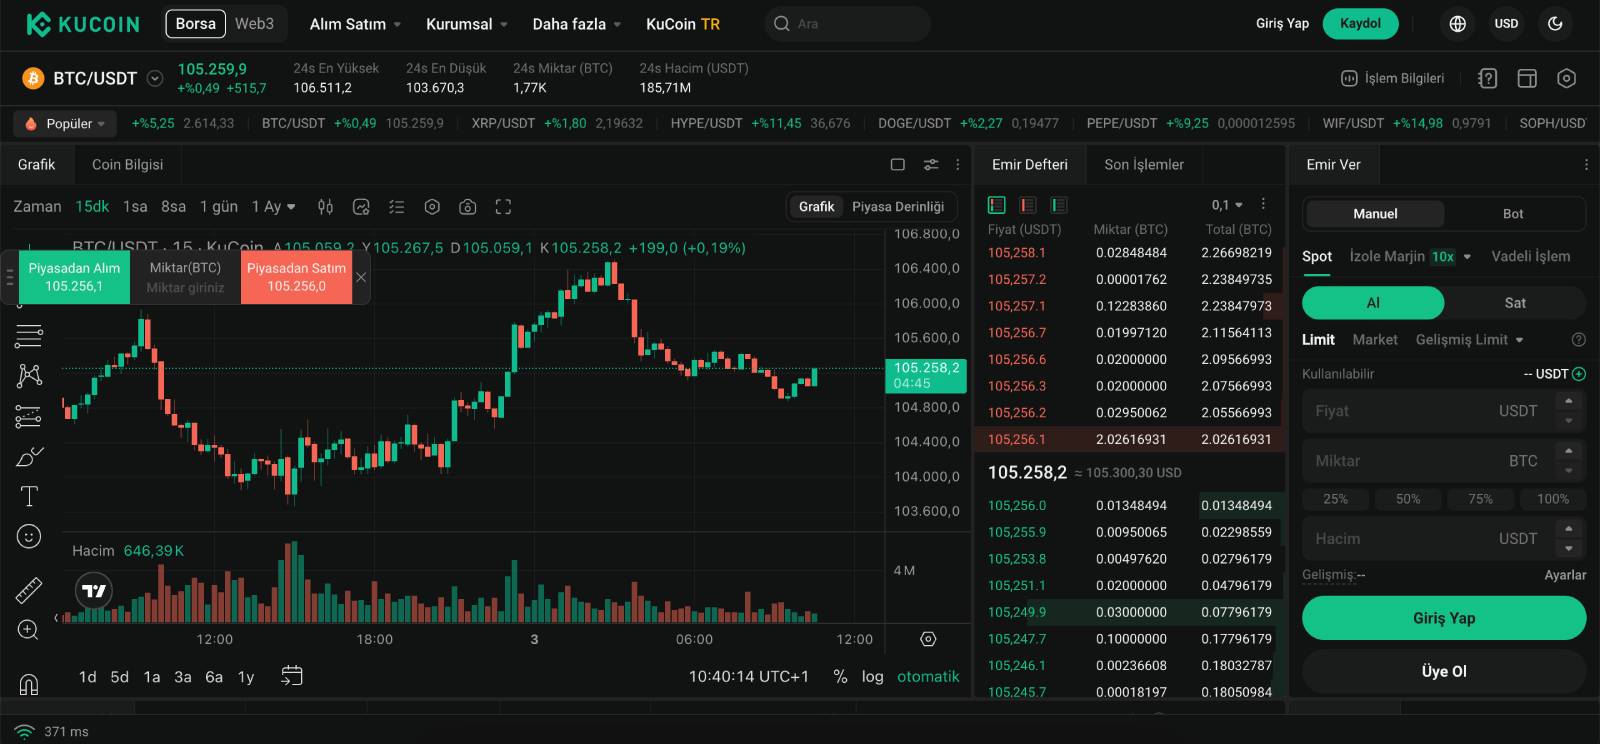1600x744 pixels.
Task: Expand the Alım Satım menu
Action: coord(355,24)
